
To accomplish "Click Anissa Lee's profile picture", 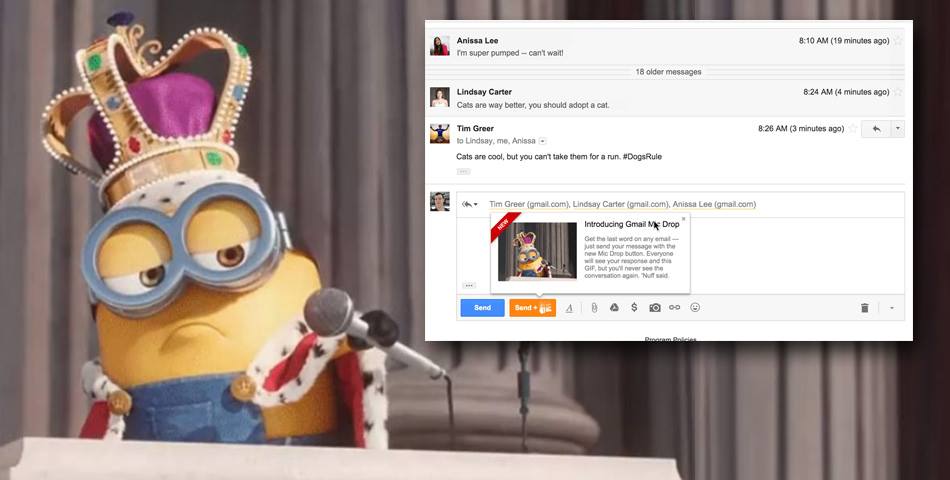I will point(440,45).
